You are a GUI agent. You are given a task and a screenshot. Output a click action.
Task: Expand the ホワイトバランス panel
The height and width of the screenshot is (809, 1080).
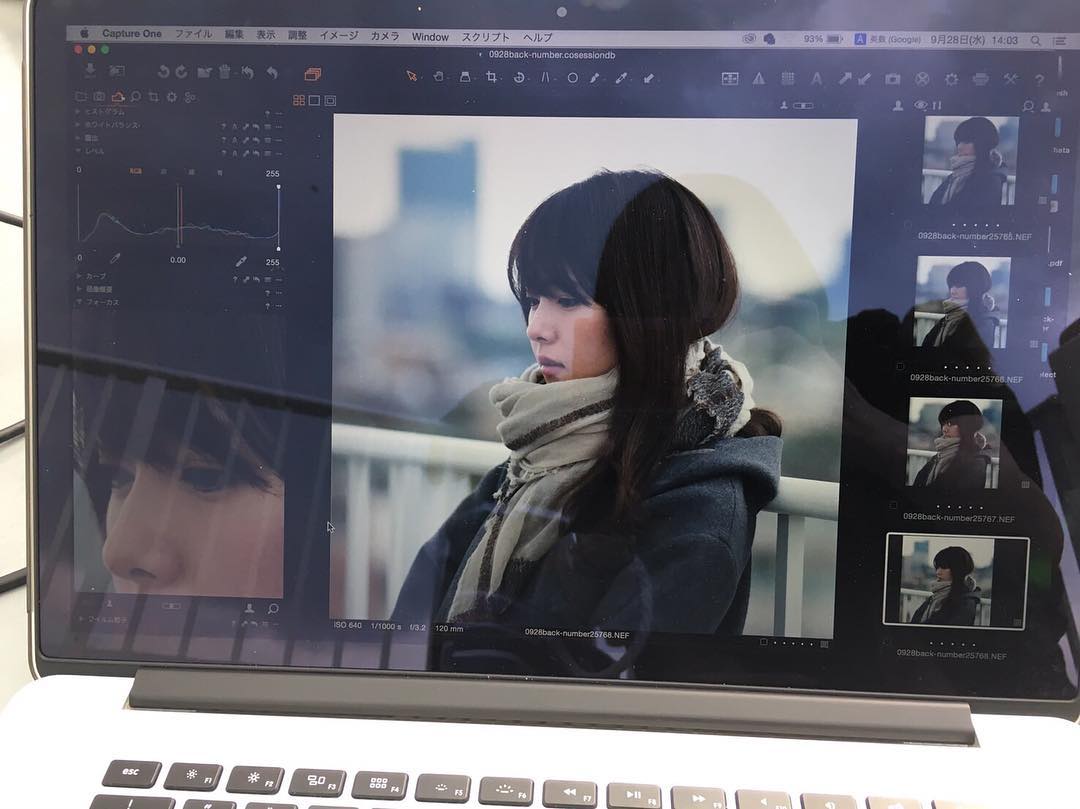(78, 125)
